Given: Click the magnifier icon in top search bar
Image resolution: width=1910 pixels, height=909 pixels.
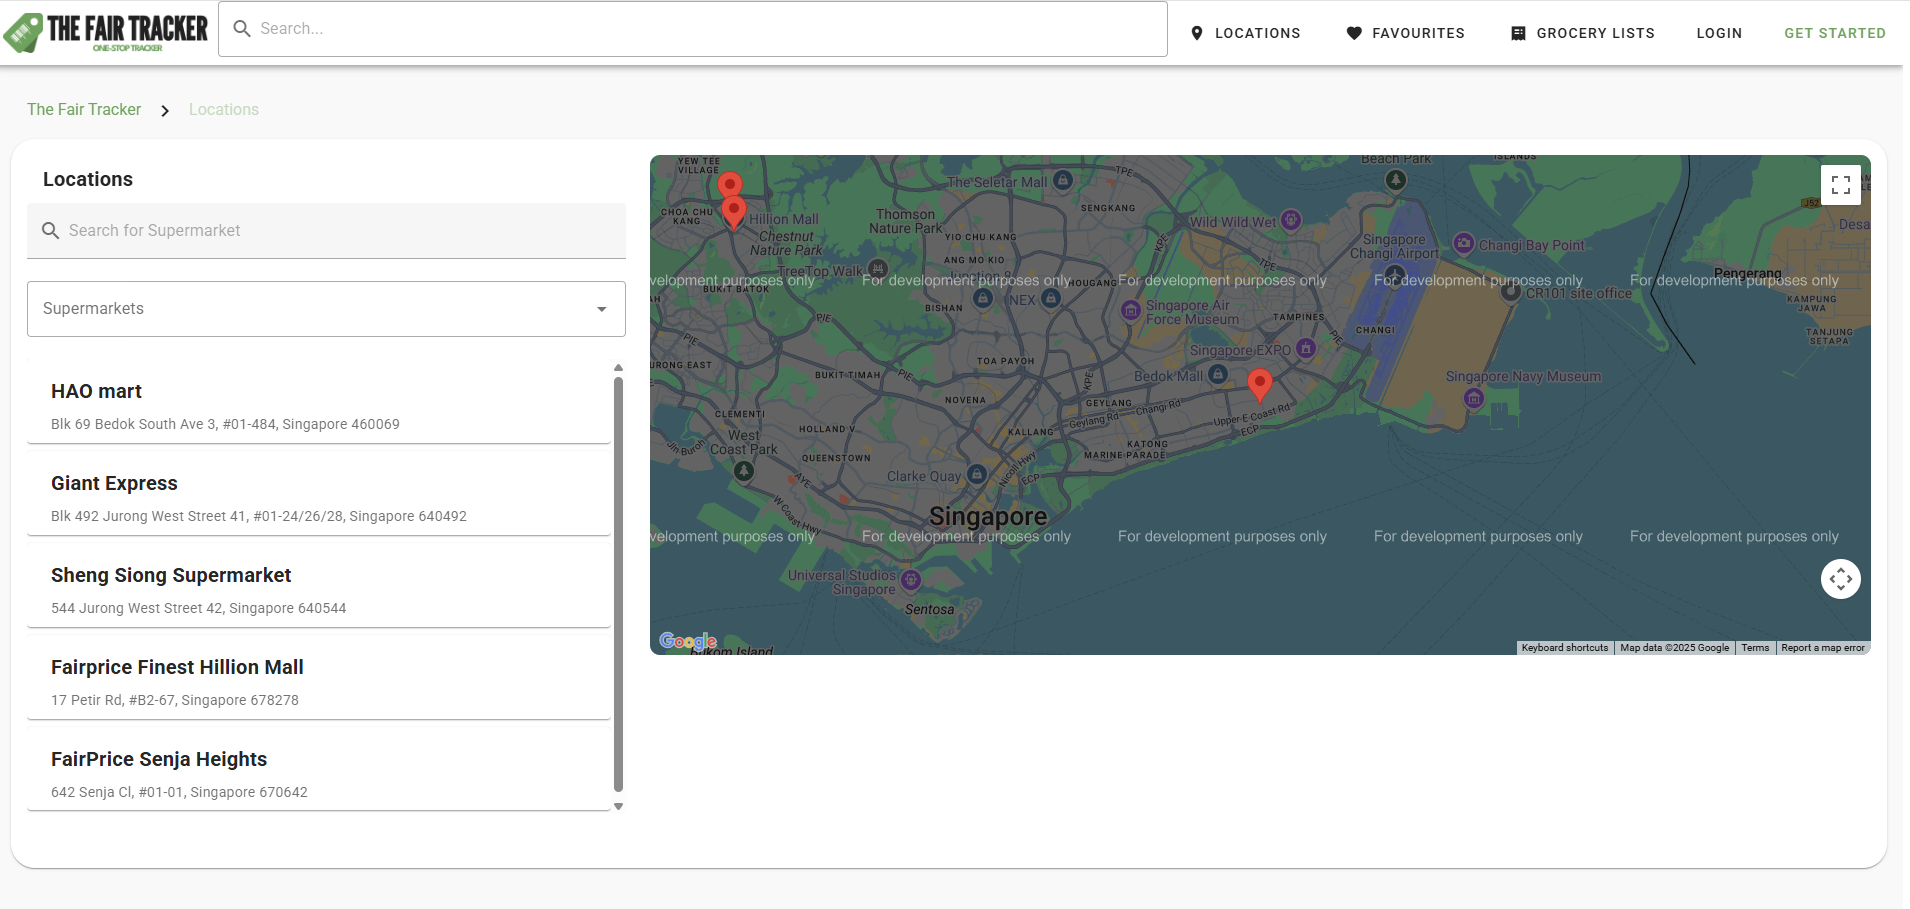Looking at the screenshot, I should click(x=242, y=29).
